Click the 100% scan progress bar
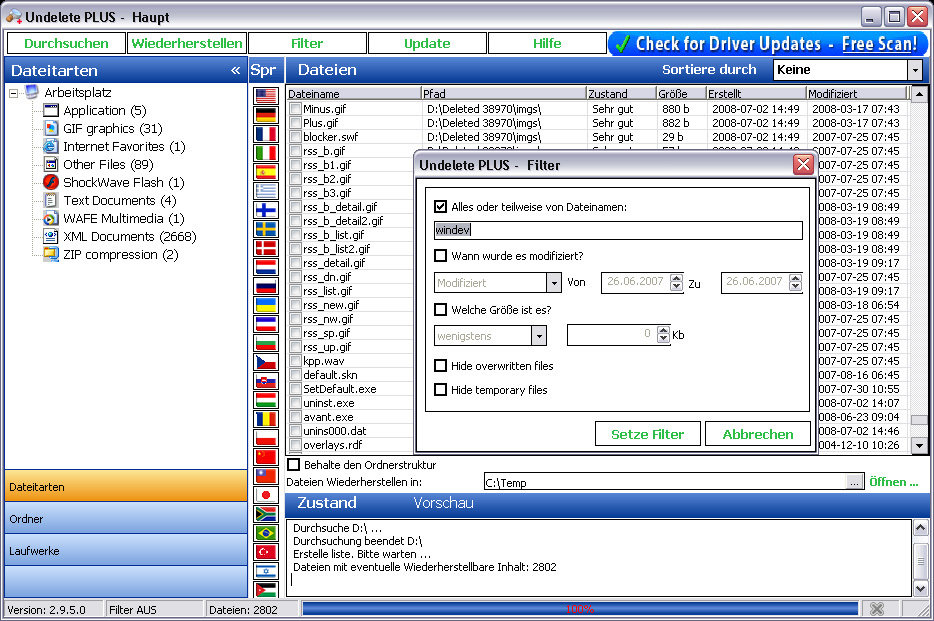This screenshot has width=934, height=621. (x=580, y=608)
